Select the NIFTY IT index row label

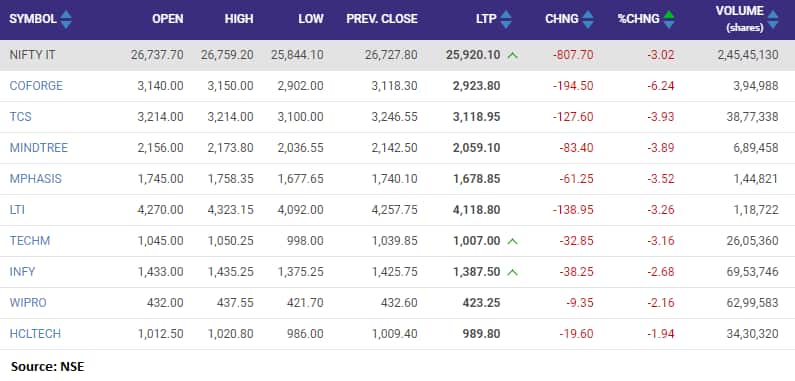click(32, 55)
